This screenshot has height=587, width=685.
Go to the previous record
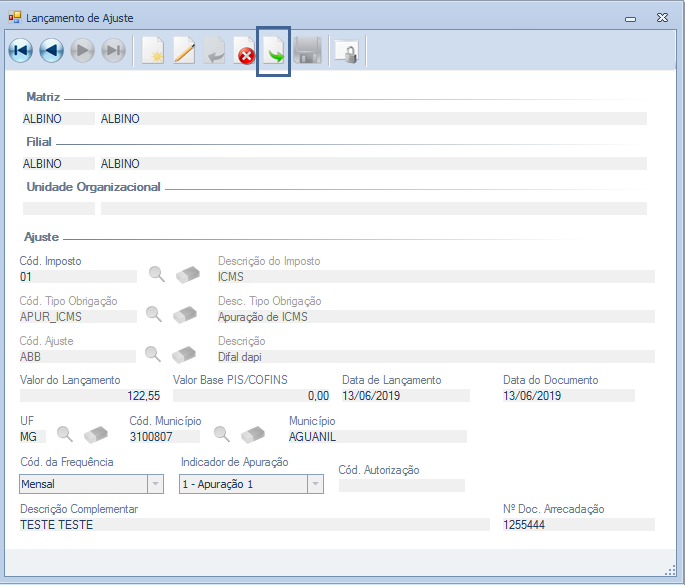coord(51,52)
